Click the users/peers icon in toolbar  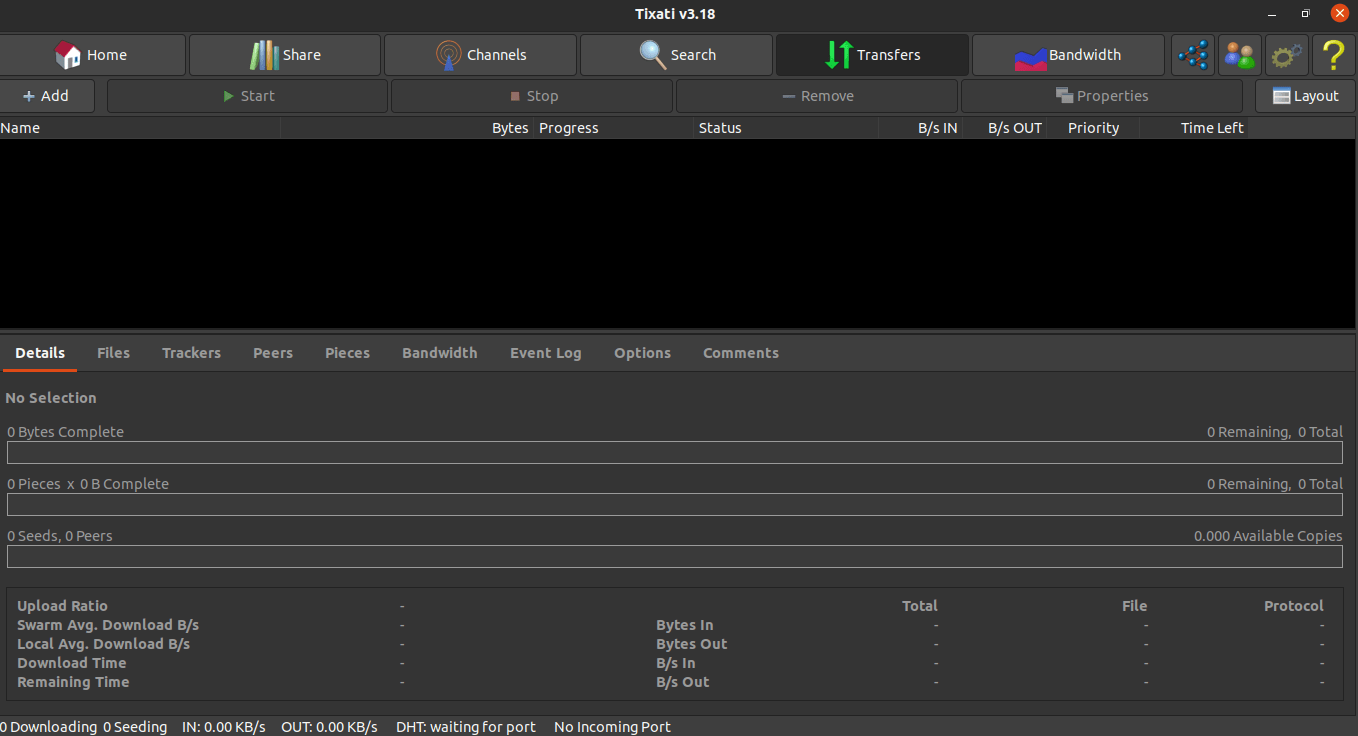(1240, 55)
